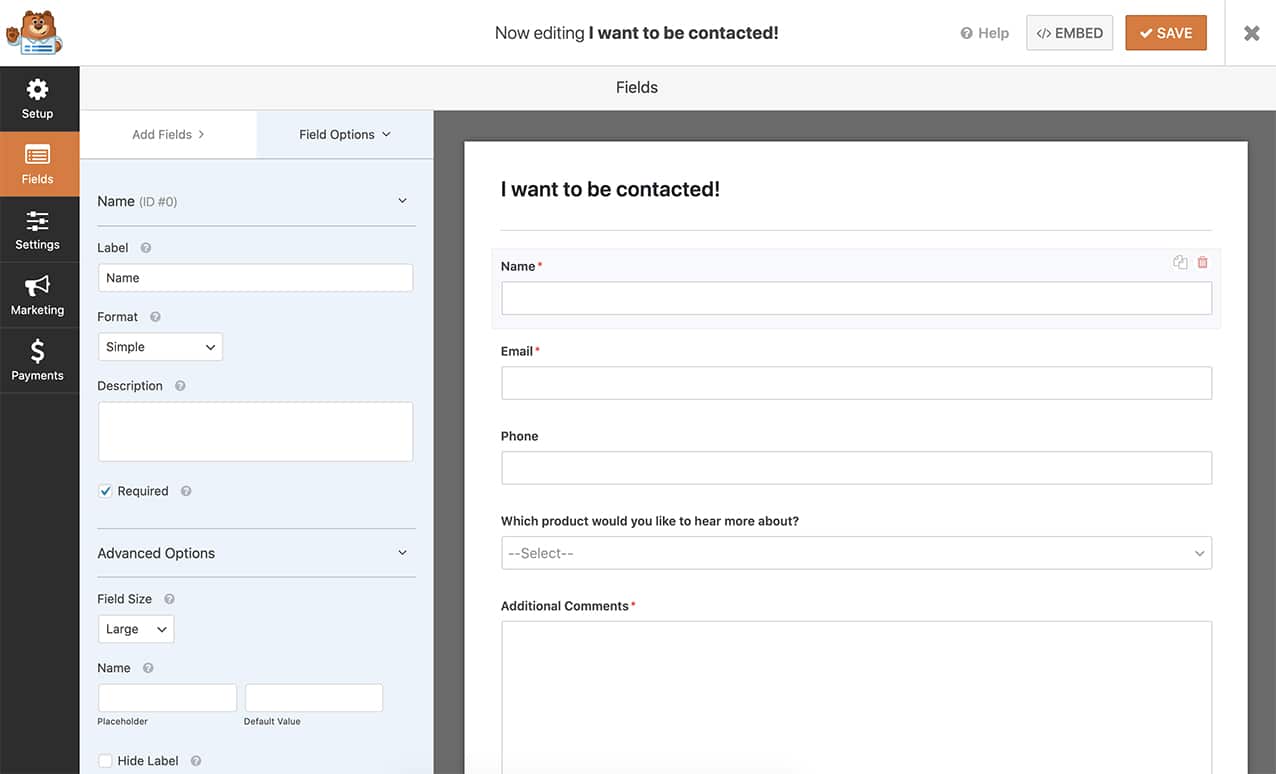Open the Setup gear panel

[38, 99]
